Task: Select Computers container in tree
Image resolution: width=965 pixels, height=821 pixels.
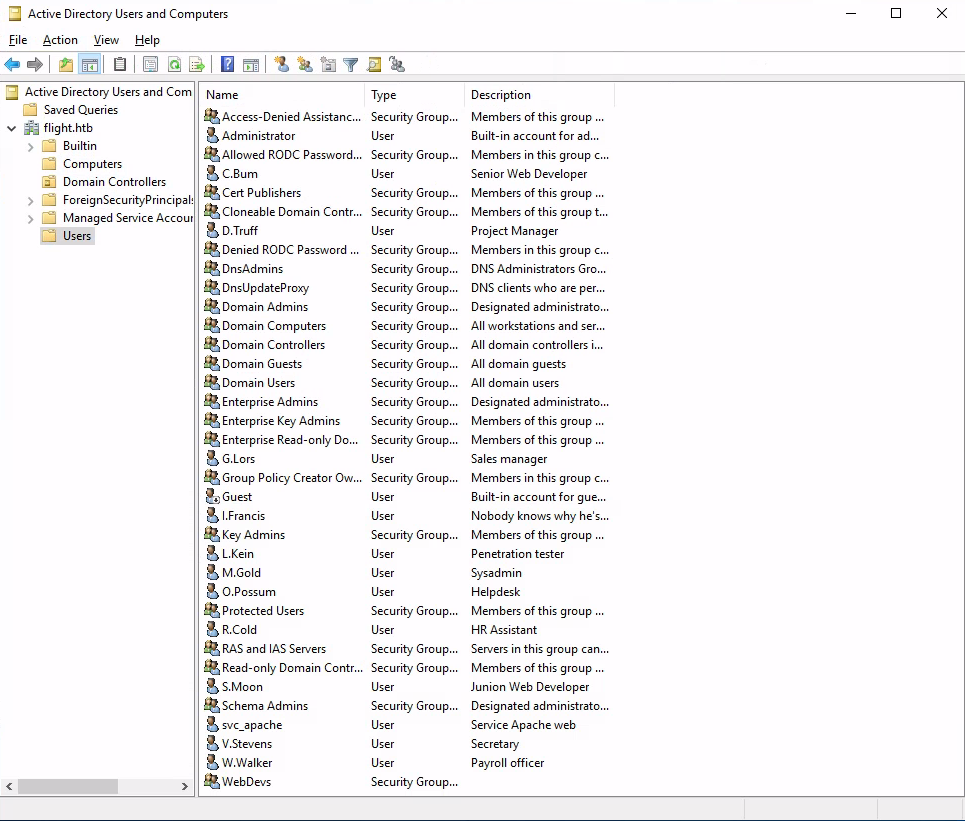Action: pos(92,164)
